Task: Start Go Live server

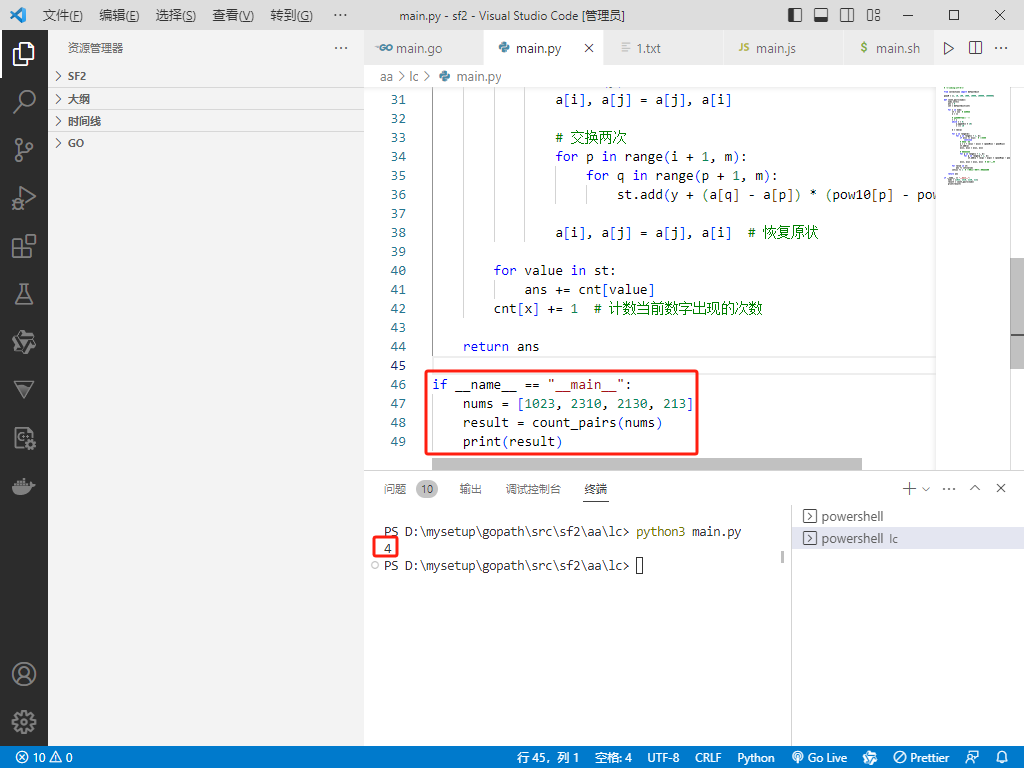Action: tap(819, 758)
